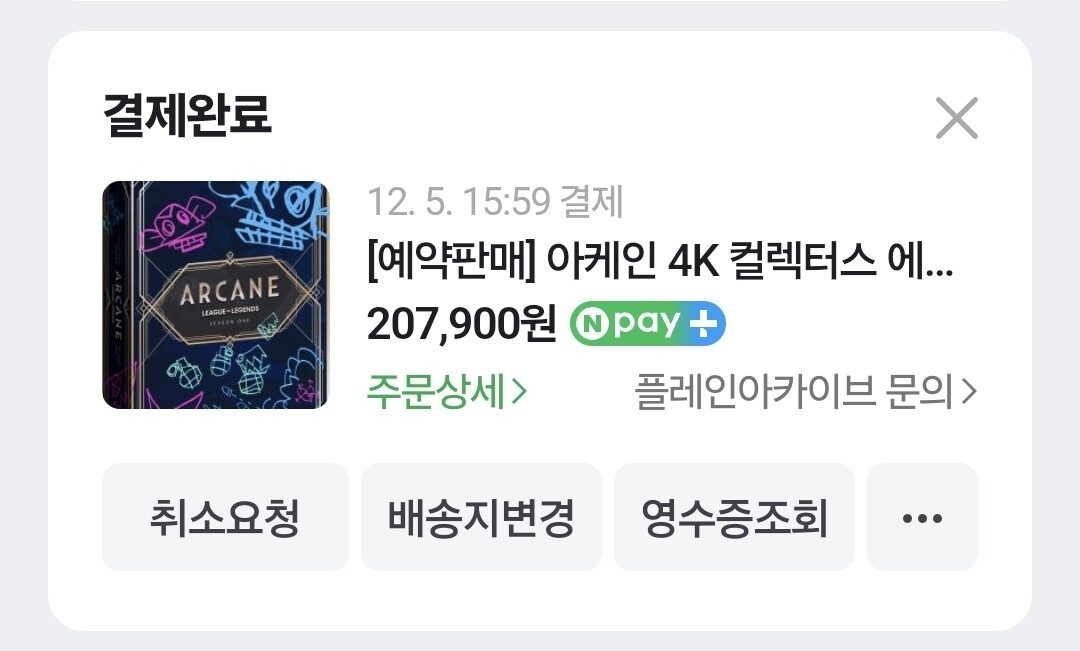Click the green N circle logo
Image resolution: width=1080 pixels, height=651 pixels.
(x=592, y=323)
